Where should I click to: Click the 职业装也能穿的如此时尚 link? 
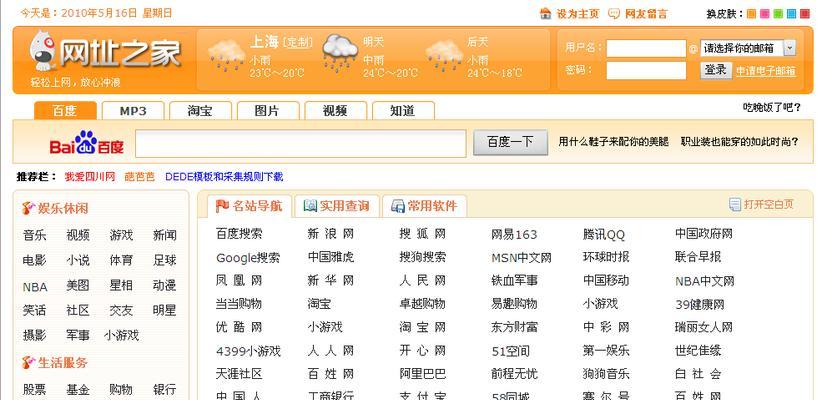739,142
